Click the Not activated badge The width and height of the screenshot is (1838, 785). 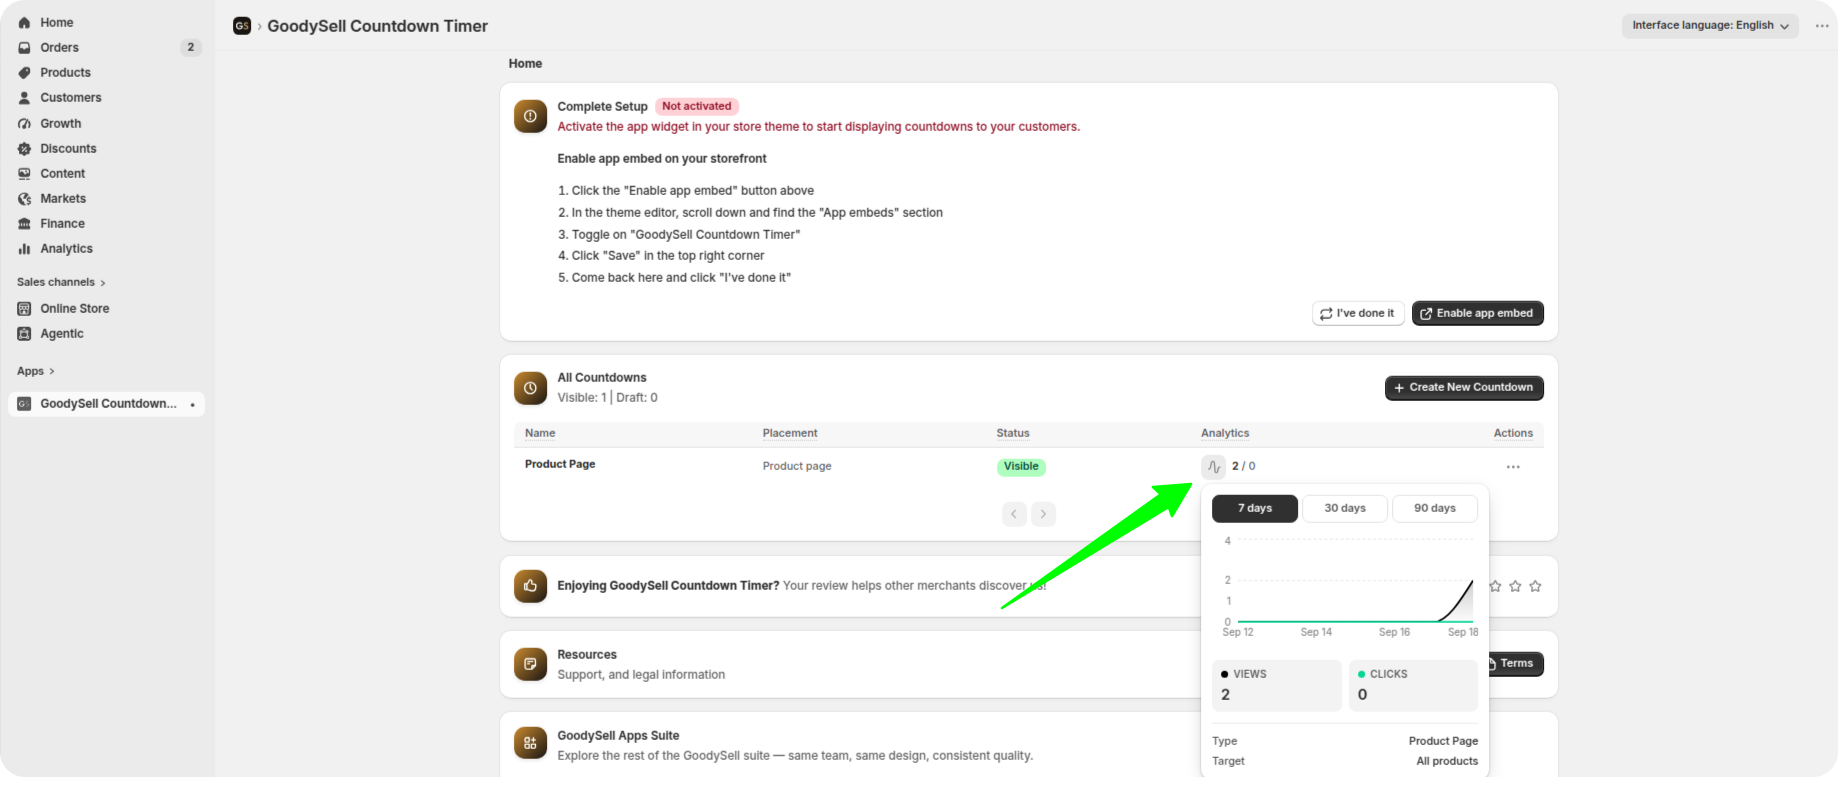point(696,106)
